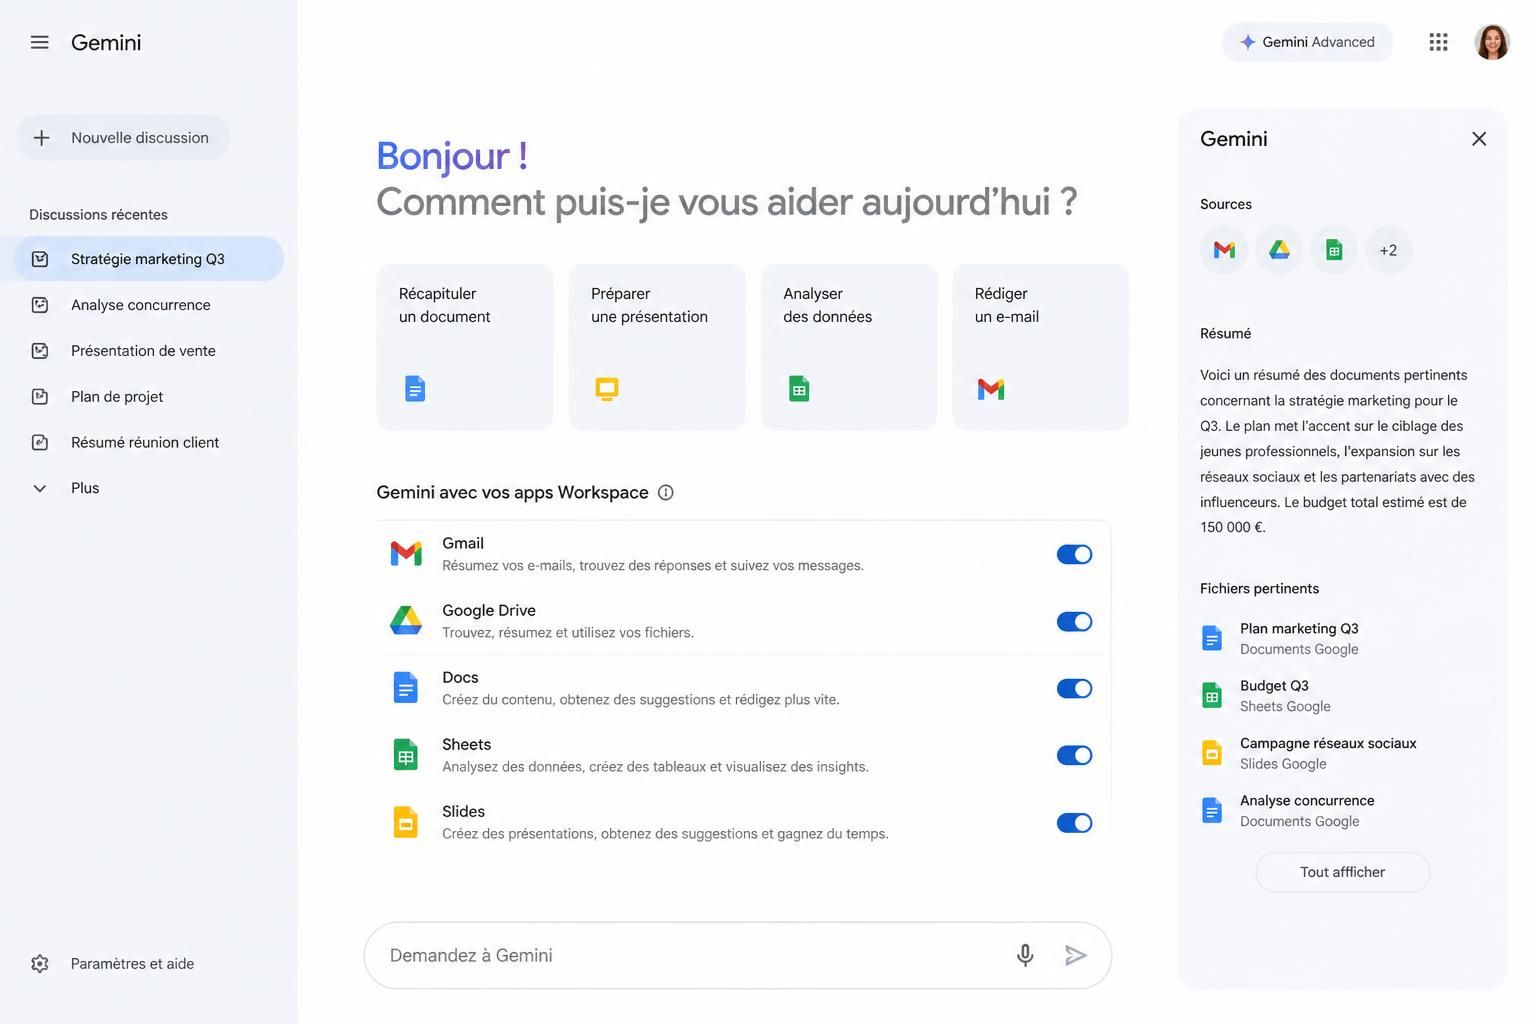The image size is (1536, 1024).
Task: Click the Demandez à Gemini input field
Action: (738, 955)
